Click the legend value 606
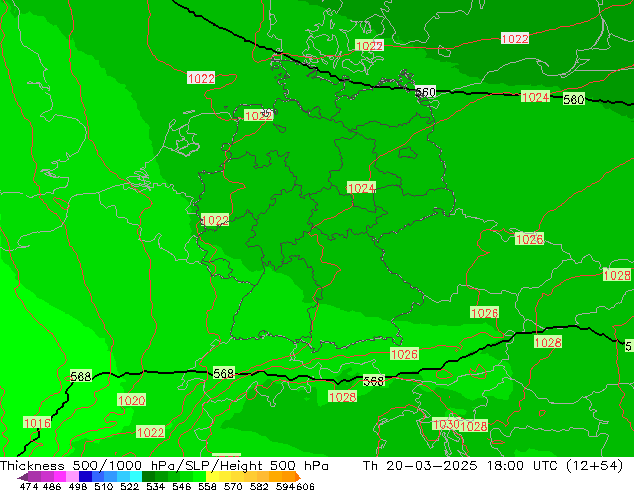 305,486
